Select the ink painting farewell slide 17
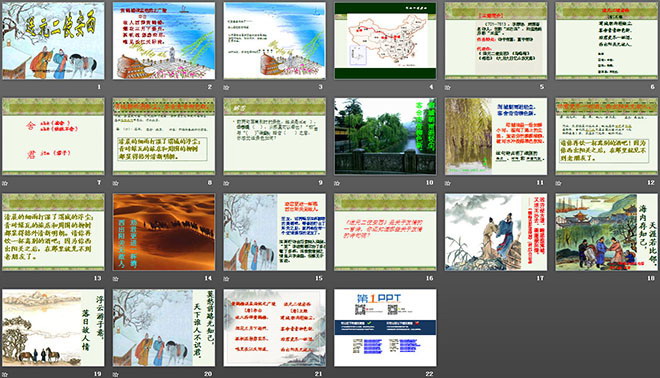This screenshot has width=660, height=378. [496, 232]
